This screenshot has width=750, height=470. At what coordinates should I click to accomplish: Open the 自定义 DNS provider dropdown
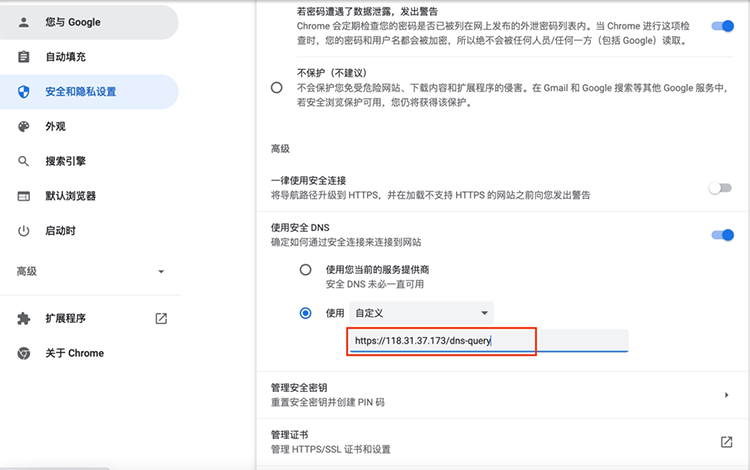point(421,313)
